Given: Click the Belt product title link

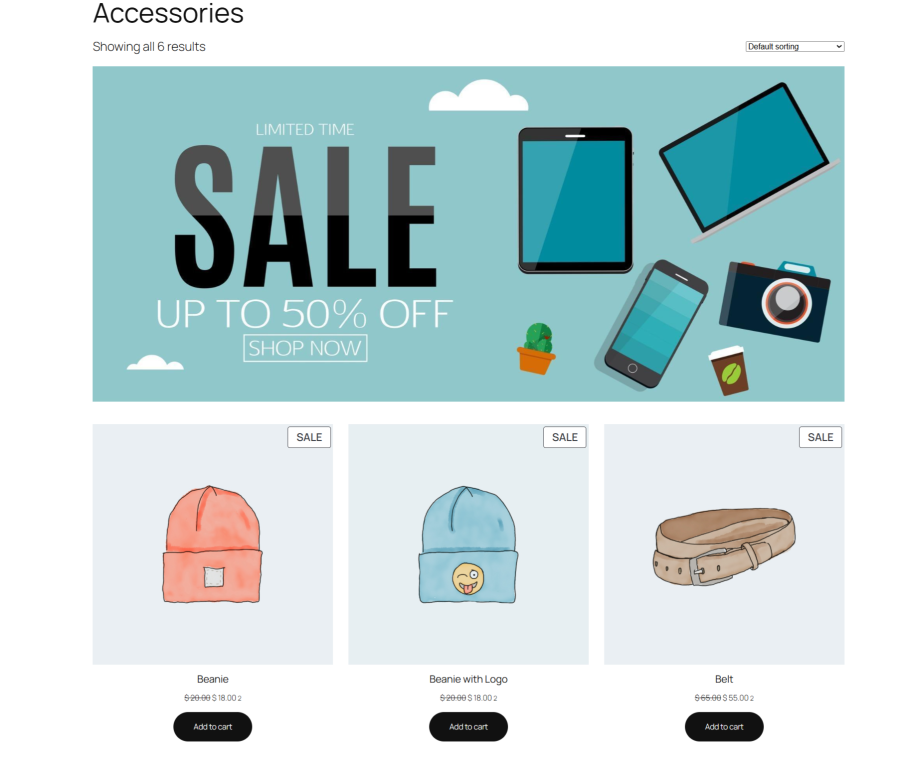Looking at the screenshot, I should (x=724, y=679).
